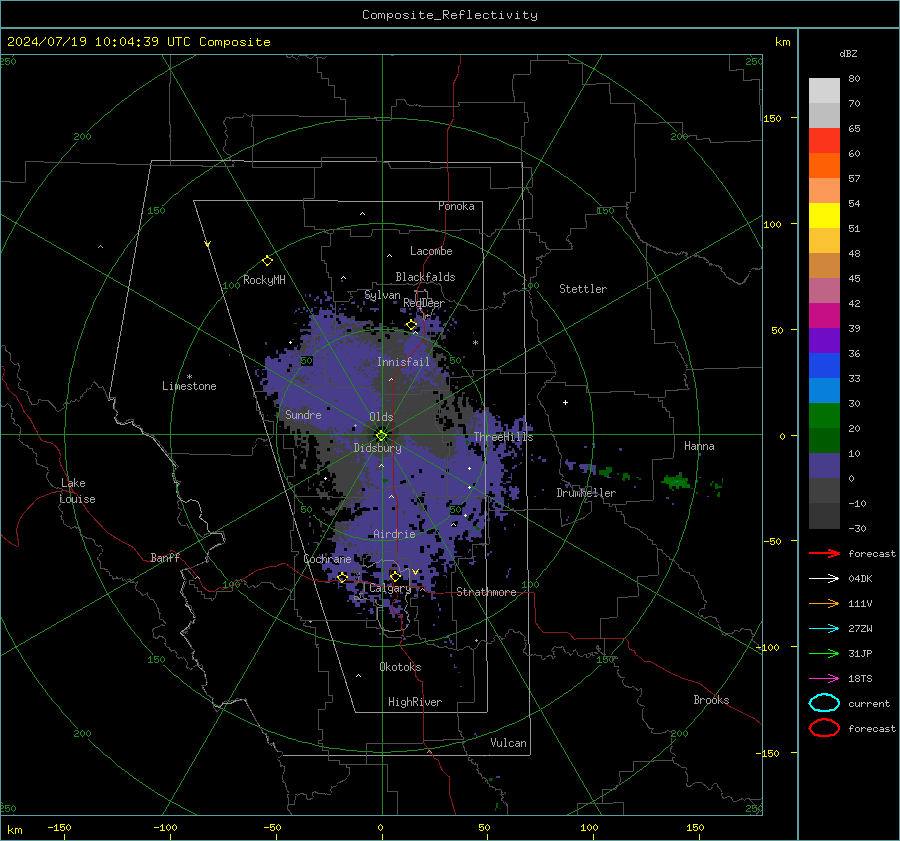Click the yellow radar site diamond at Olds

tap(381, 436)
